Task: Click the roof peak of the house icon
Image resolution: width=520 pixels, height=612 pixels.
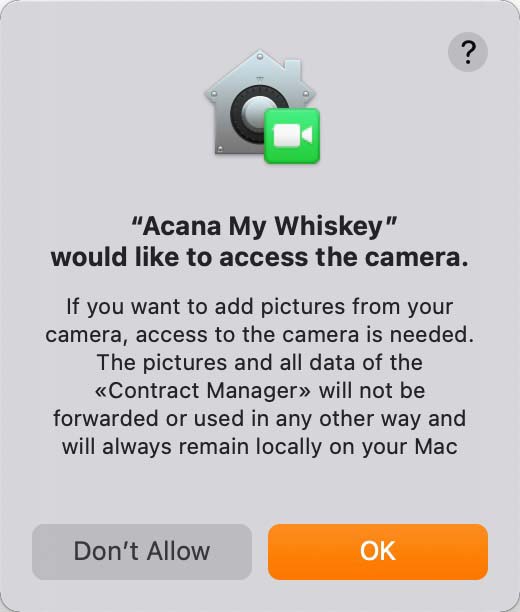Action: [x=260, y=55]
